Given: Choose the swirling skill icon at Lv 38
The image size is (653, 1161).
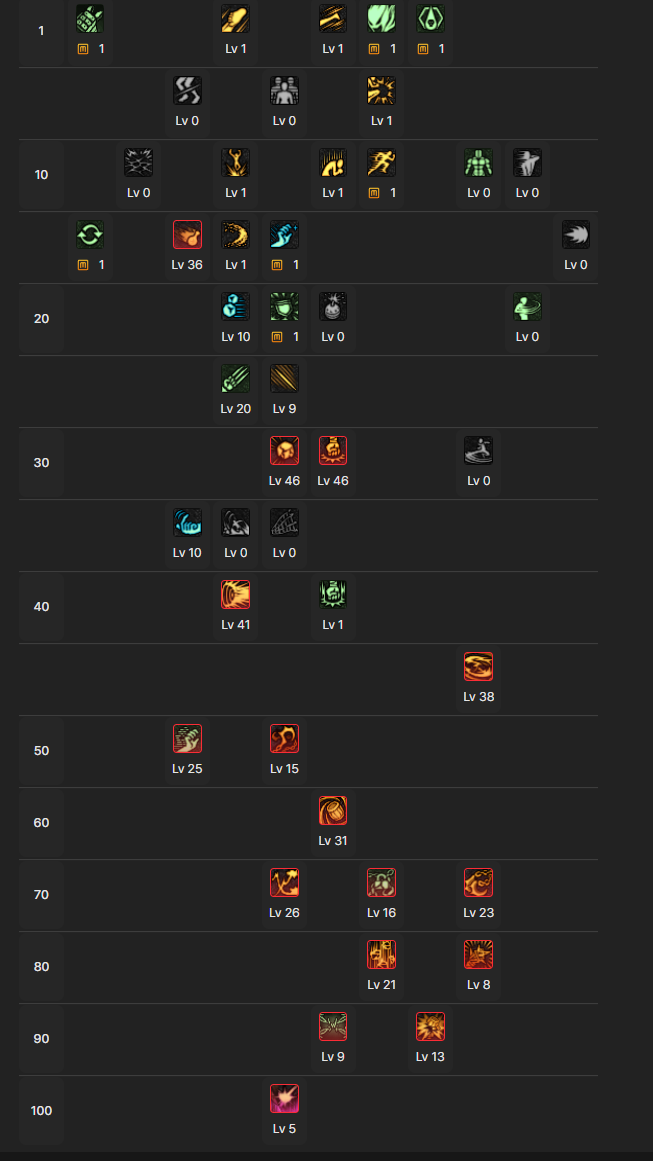Looking at the screenshot, I should [479, 667].
